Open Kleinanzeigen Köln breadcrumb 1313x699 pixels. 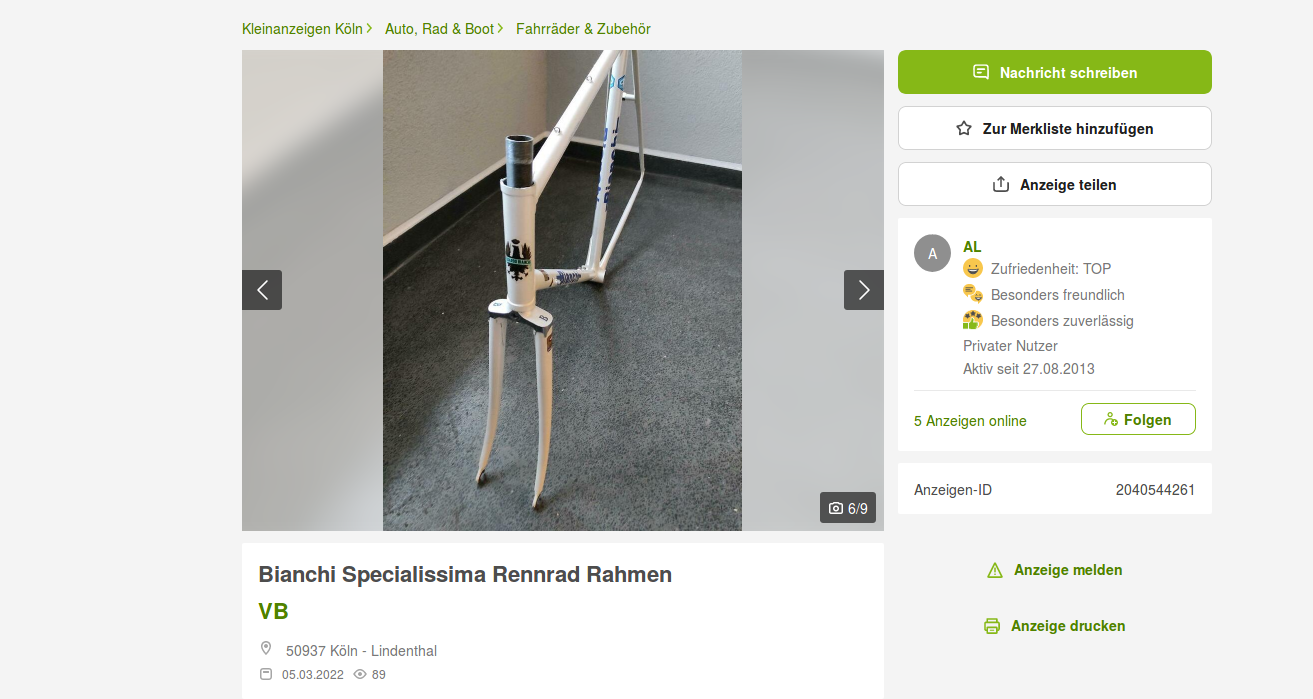302,29
